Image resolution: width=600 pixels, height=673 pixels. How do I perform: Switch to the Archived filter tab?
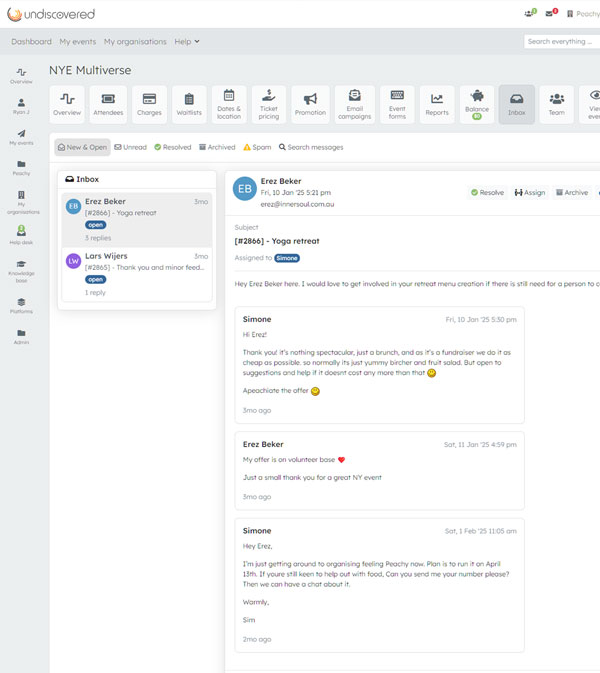pyautogui.click(x=217, y=147)
